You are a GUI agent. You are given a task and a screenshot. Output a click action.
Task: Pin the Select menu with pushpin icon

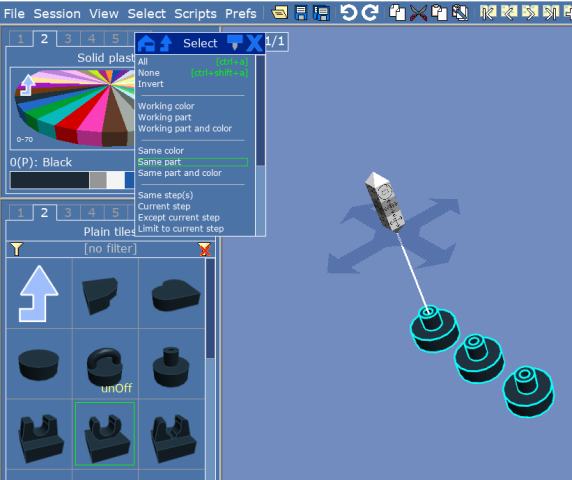click(235, 43)
